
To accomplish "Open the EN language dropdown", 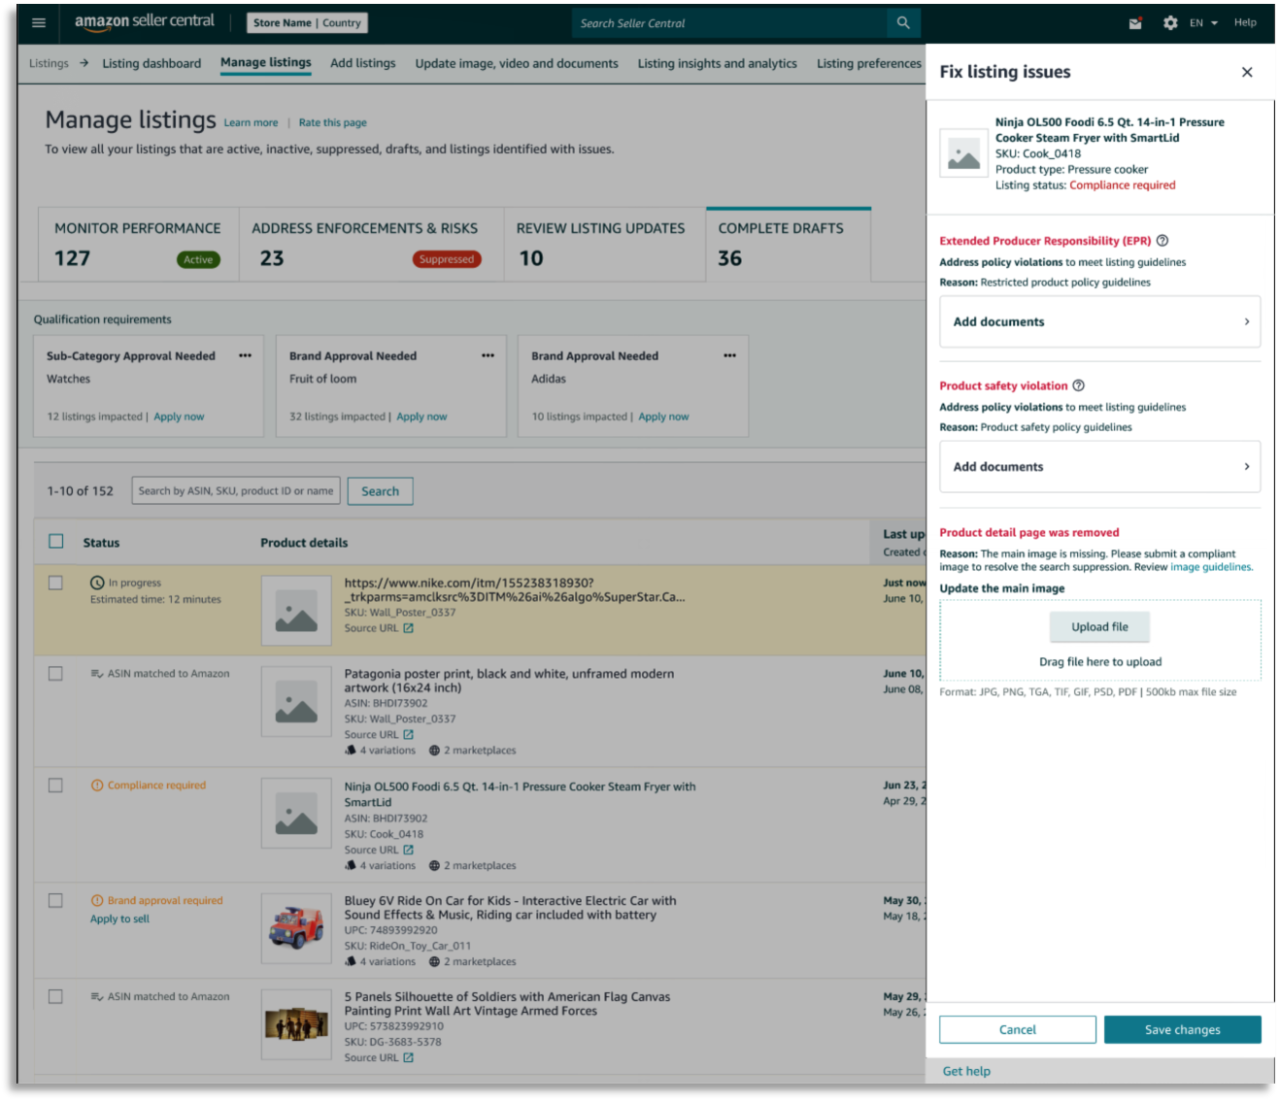I will coord(1203,23).
